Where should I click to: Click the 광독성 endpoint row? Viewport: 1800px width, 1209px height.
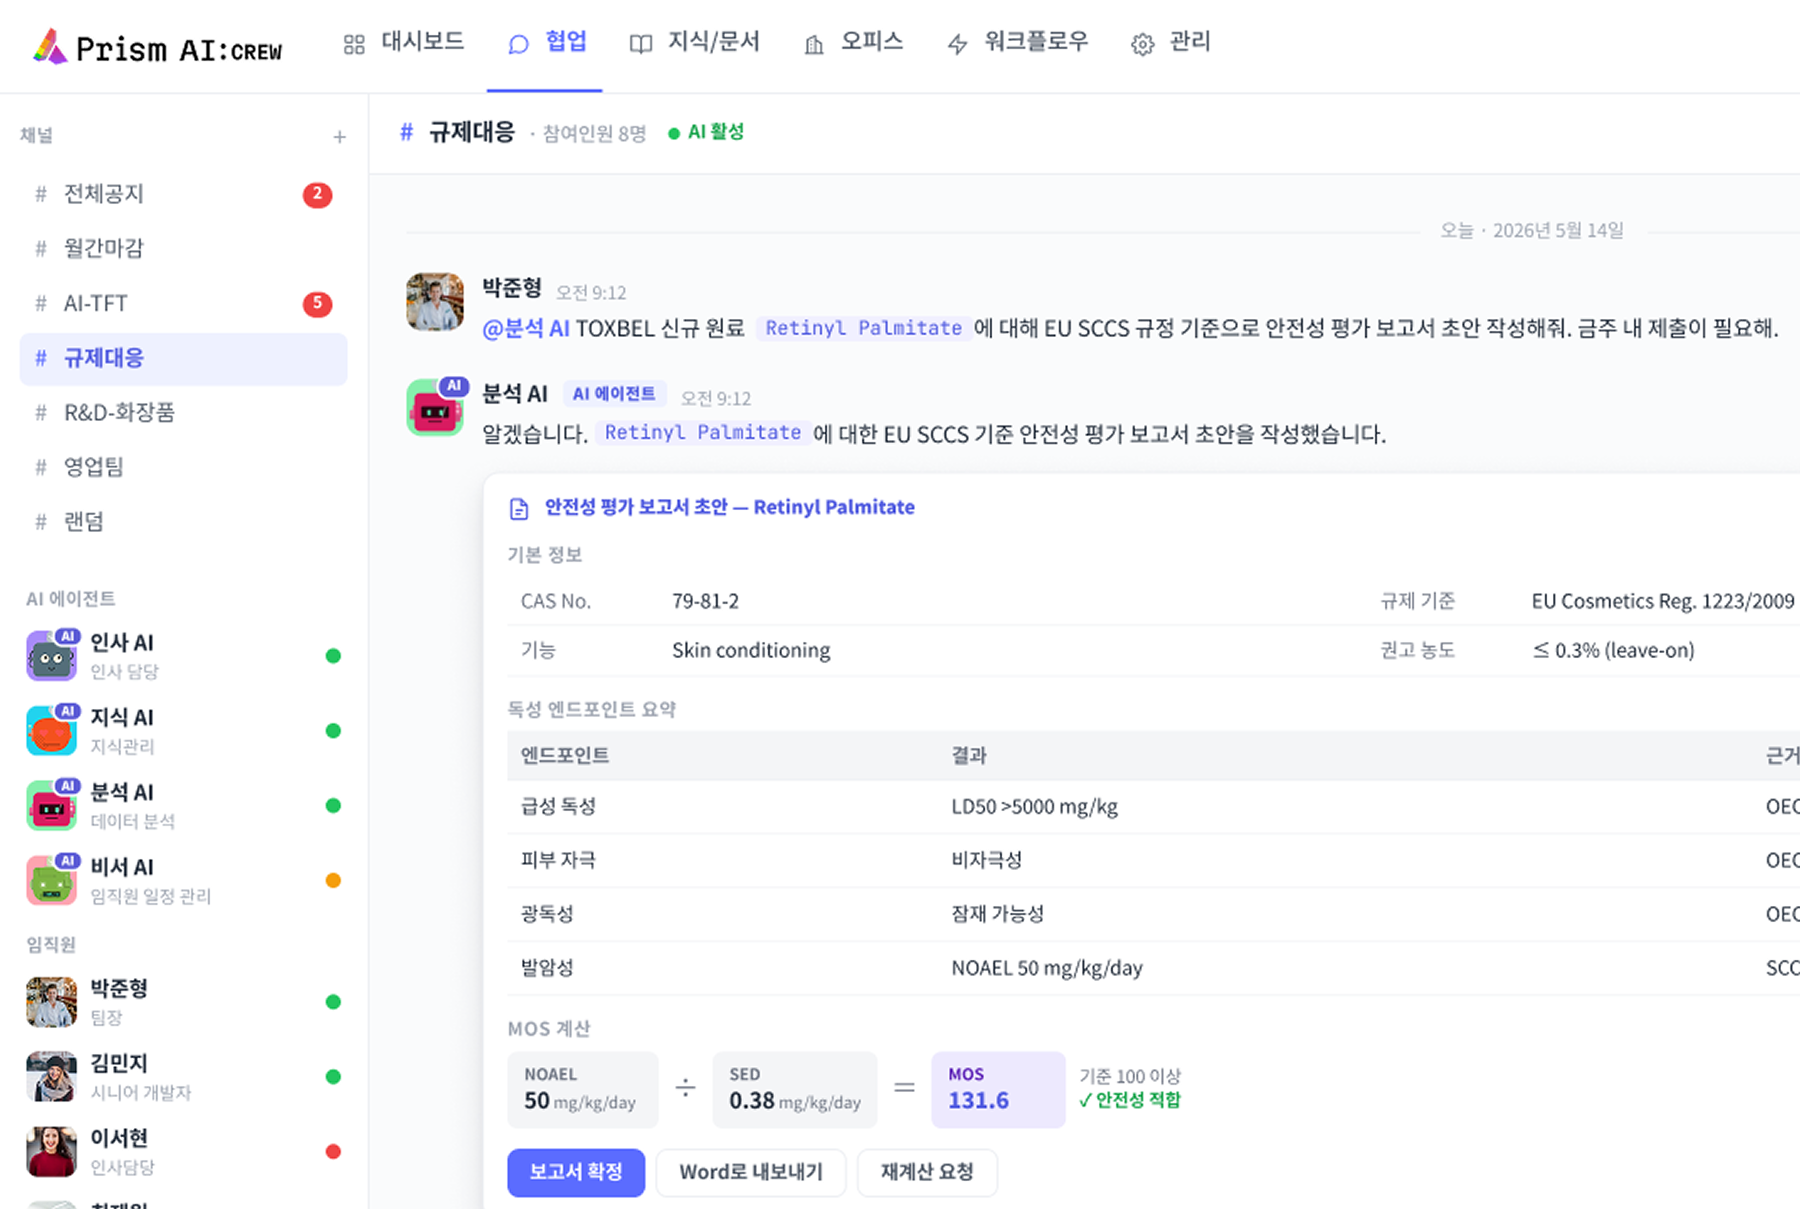pyautogui.click(x=1153, y=914)
